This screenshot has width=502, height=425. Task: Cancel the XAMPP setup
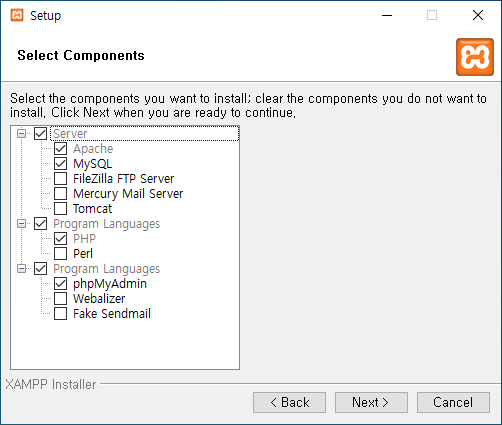(x=453, y=402)
